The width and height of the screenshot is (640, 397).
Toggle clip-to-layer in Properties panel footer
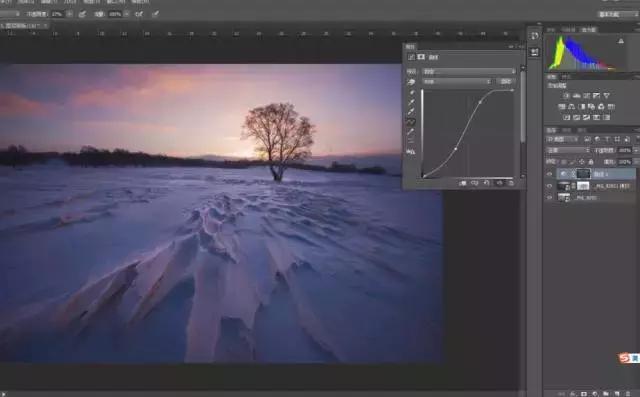point(463,183)
